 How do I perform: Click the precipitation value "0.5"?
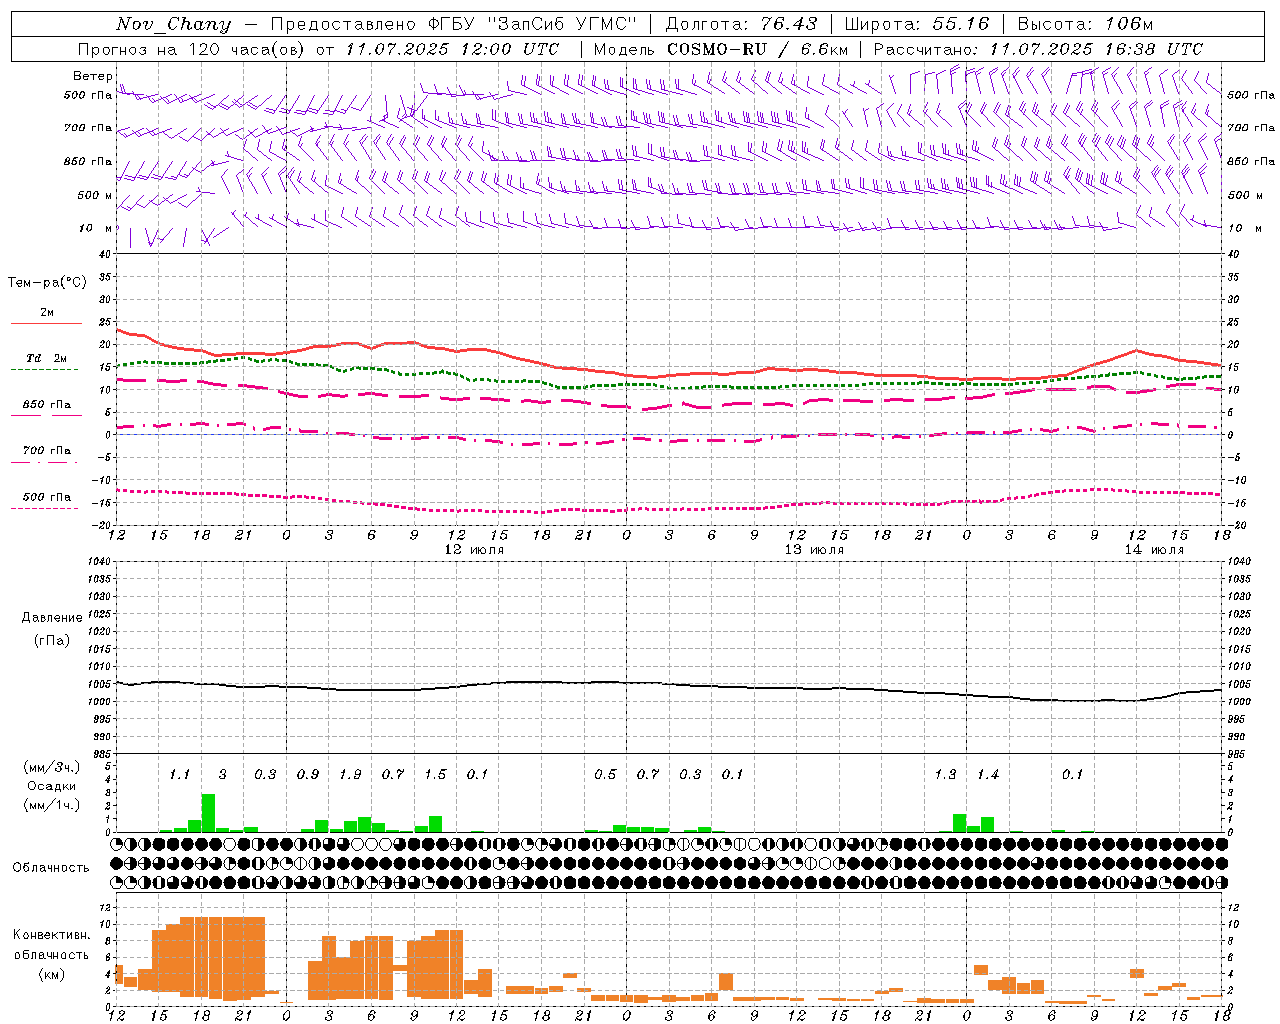[605, 774]
